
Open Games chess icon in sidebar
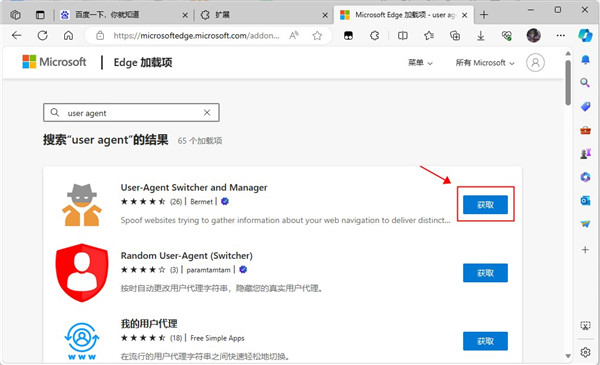click(585, 154)
